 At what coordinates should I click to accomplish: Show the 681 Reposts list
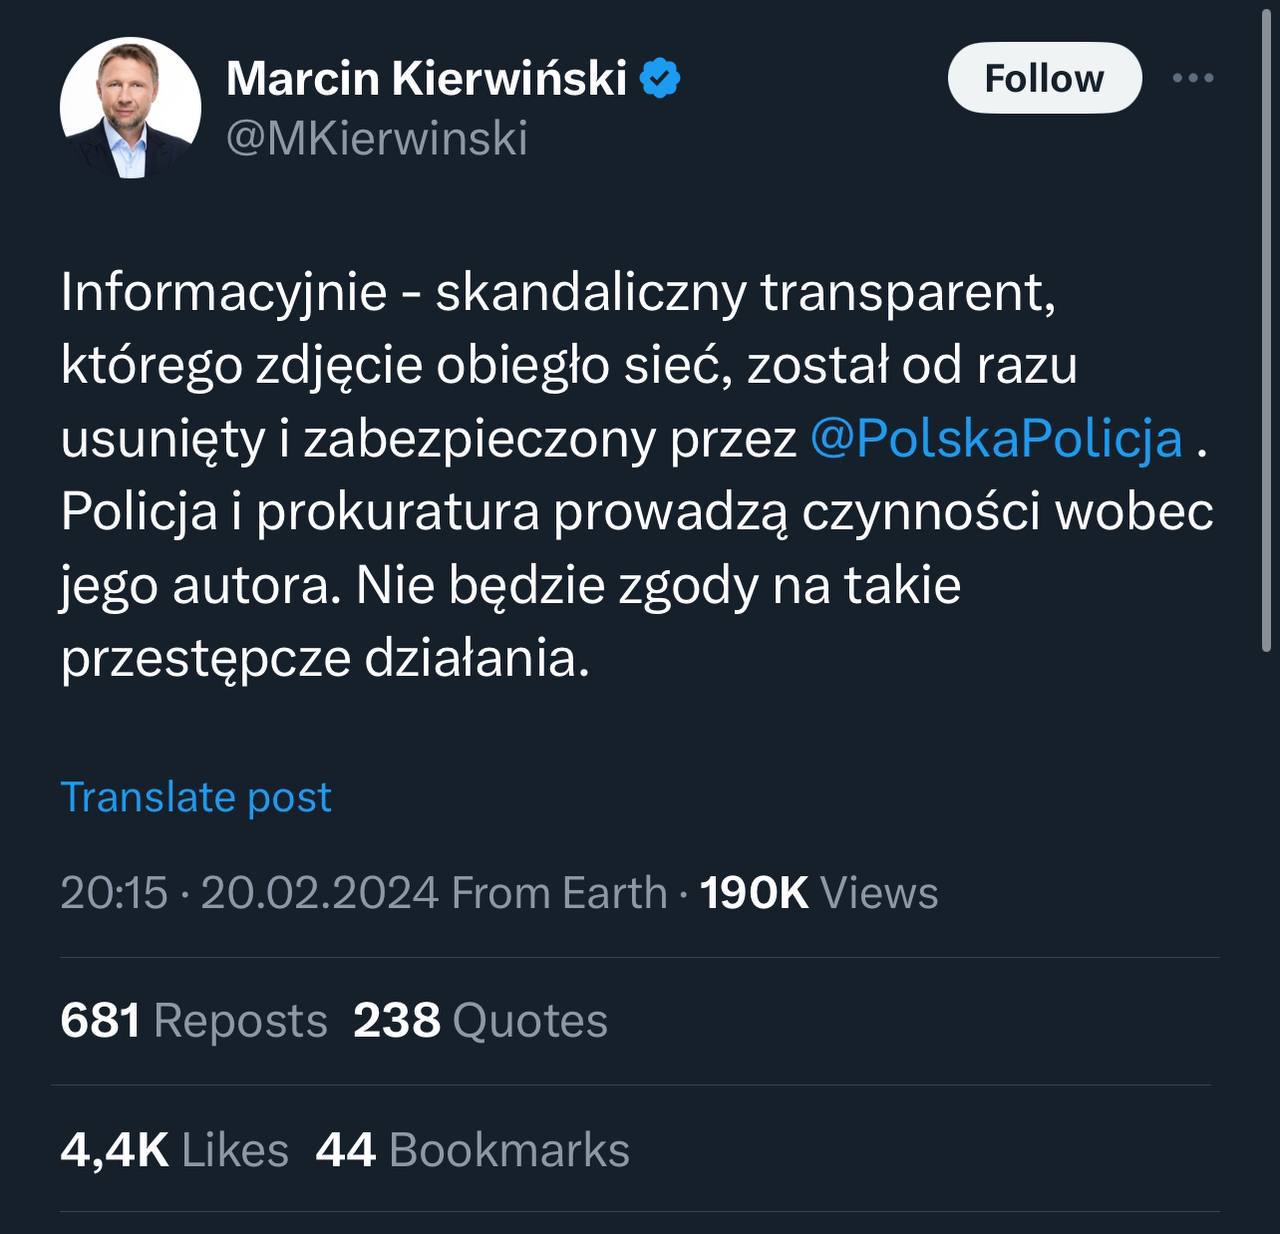[x=194, y=1021]
